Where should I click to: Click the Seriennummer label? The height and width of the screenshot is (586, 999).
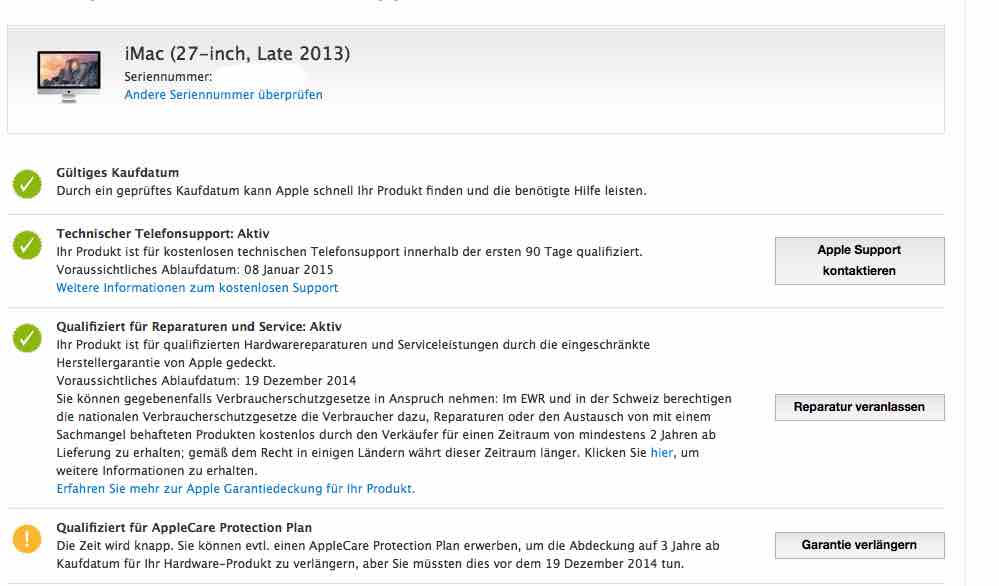point(168,77)
